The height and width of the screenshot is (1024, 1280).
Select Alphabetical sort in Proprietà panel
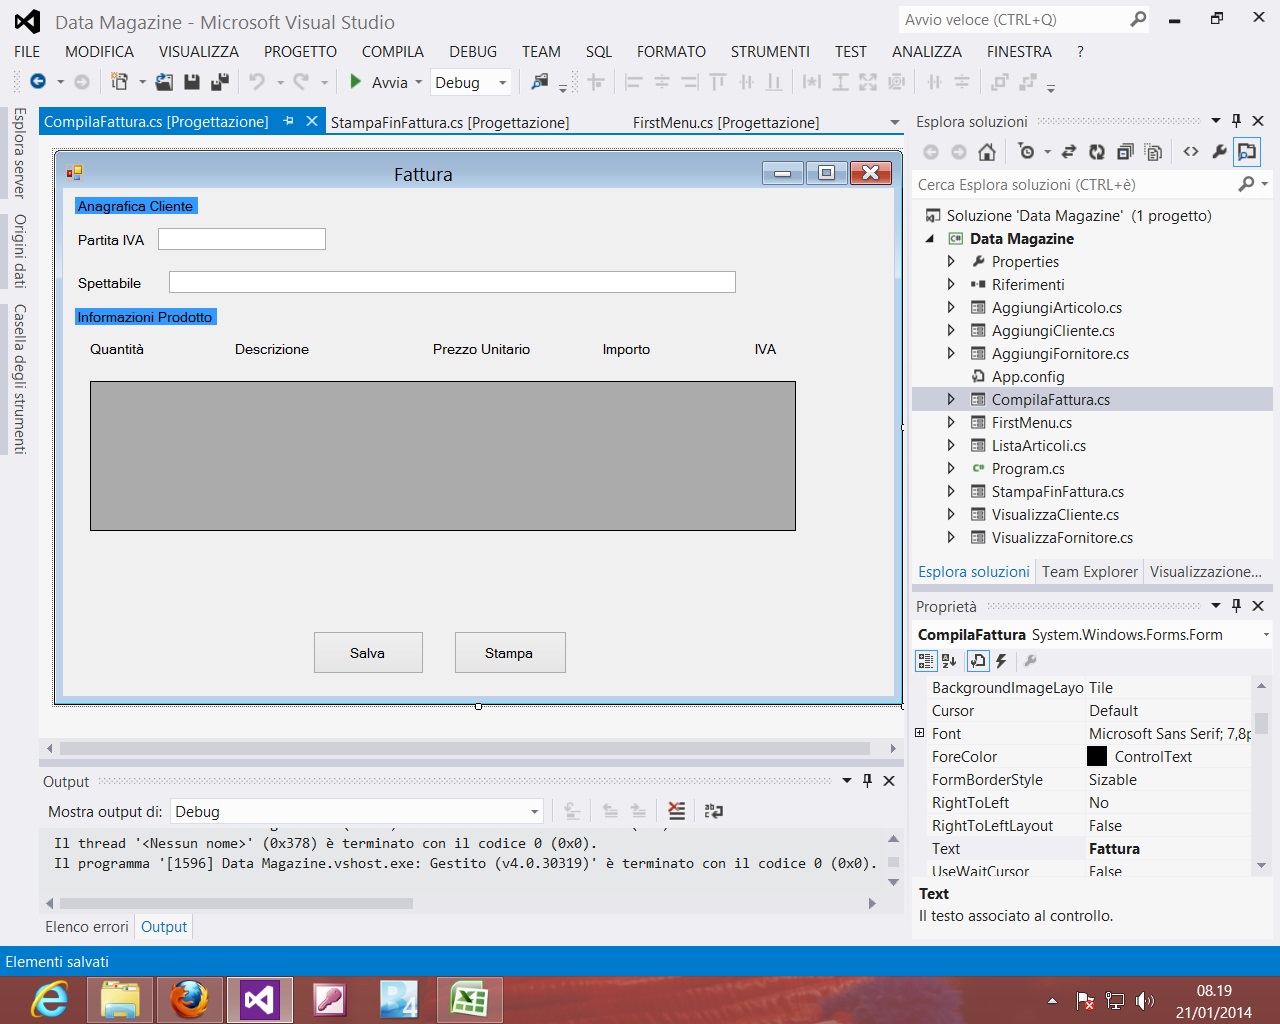click(x=949, y=661)
